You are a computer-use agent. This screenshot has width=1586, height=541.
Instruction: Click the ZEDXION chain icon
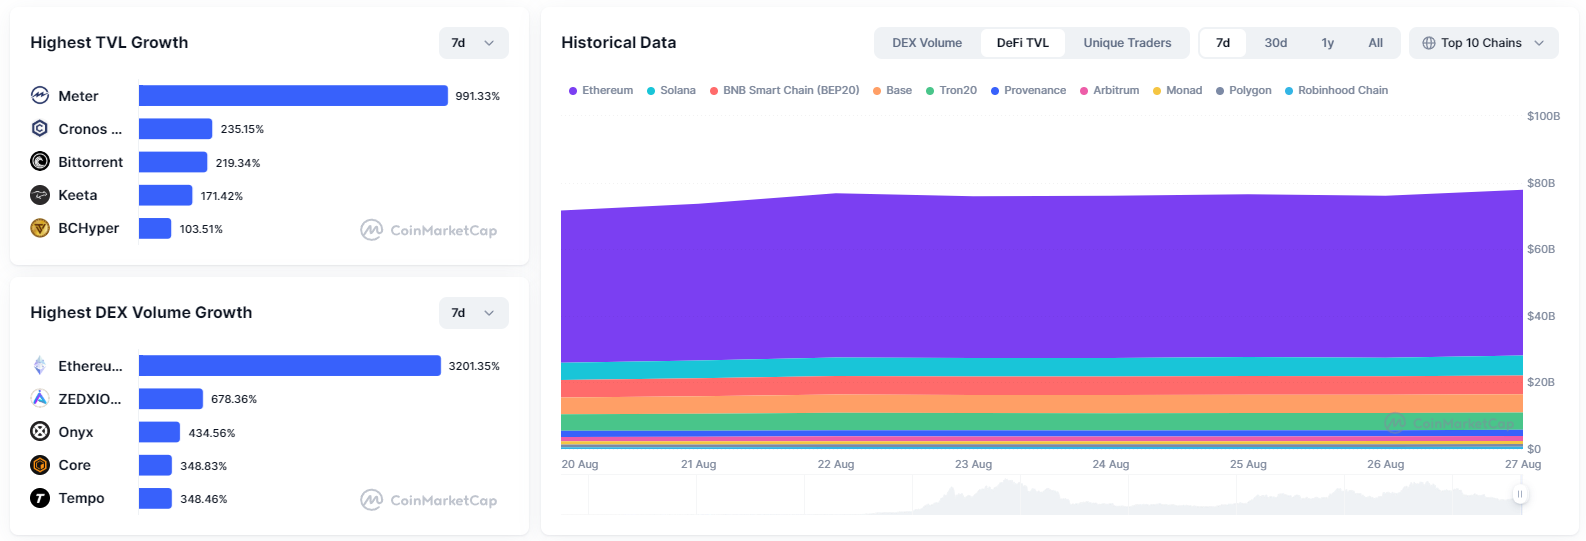(40, 398)
